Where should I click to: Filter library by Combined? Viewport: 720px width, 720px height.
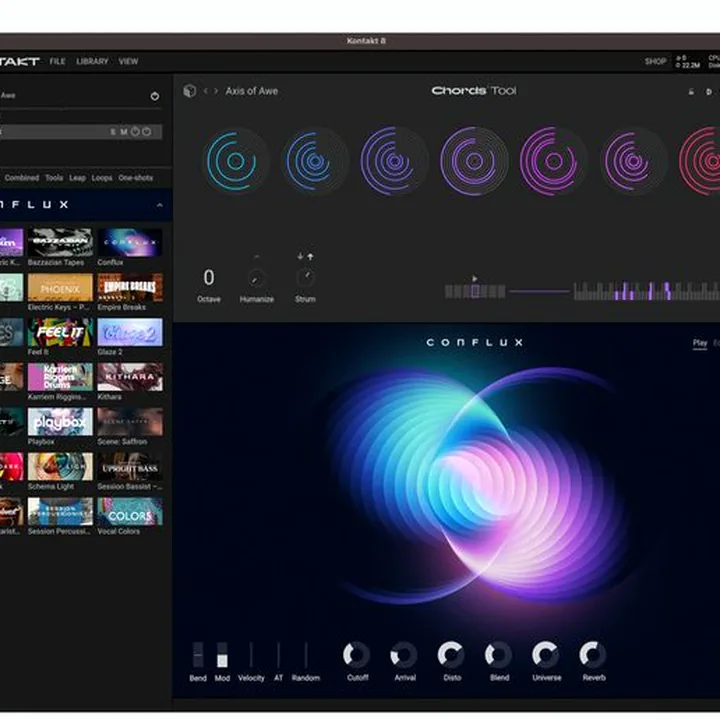[x=22, y=178]
